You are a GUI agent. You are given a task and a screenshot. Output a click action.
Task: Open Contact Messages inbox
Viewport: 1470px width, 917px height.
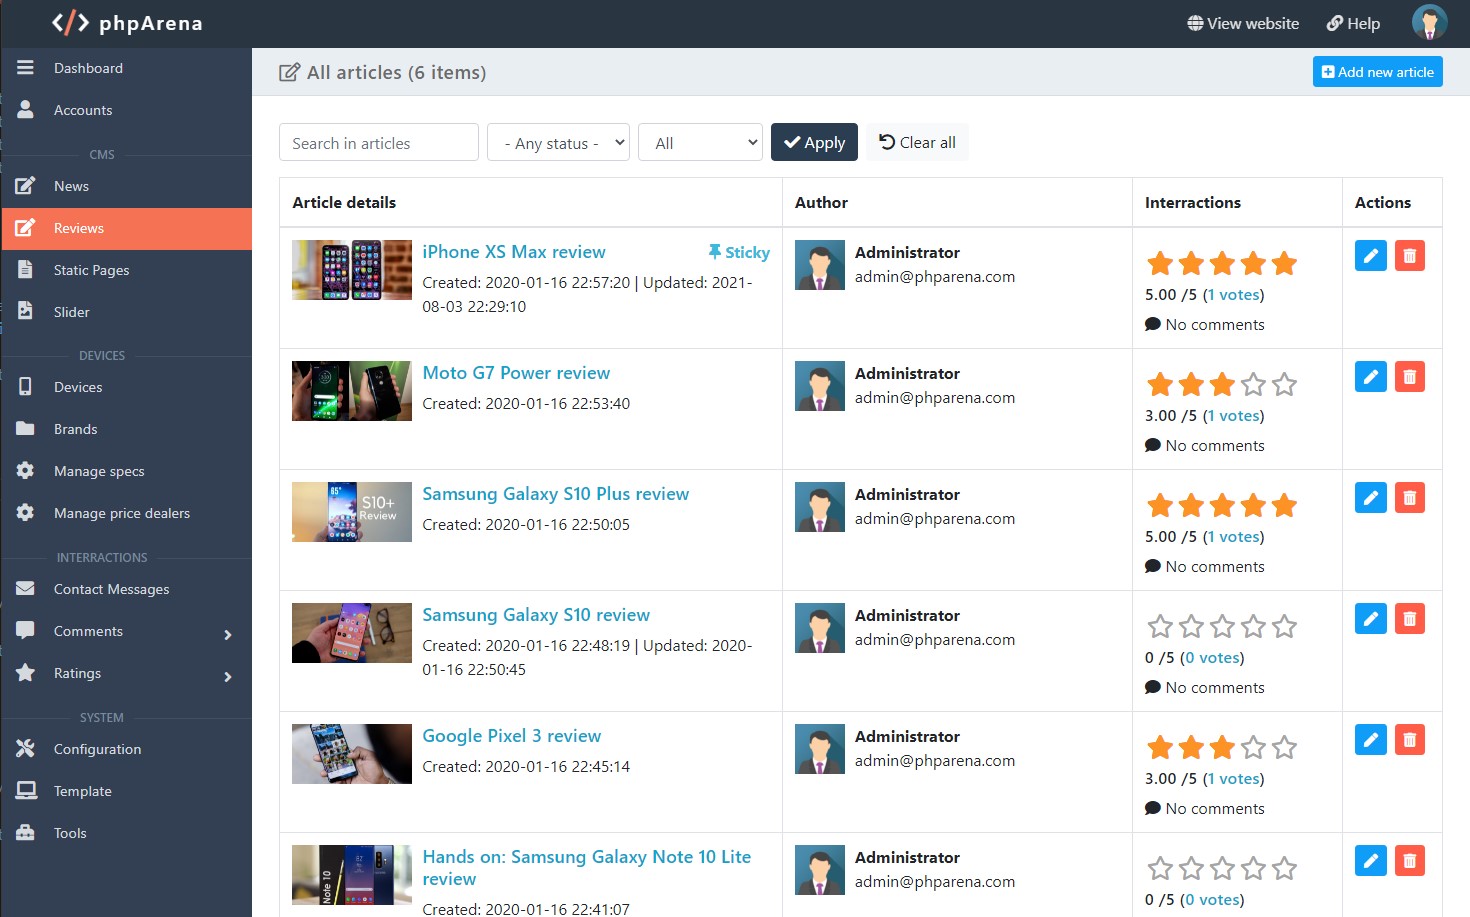click(111, 589)
